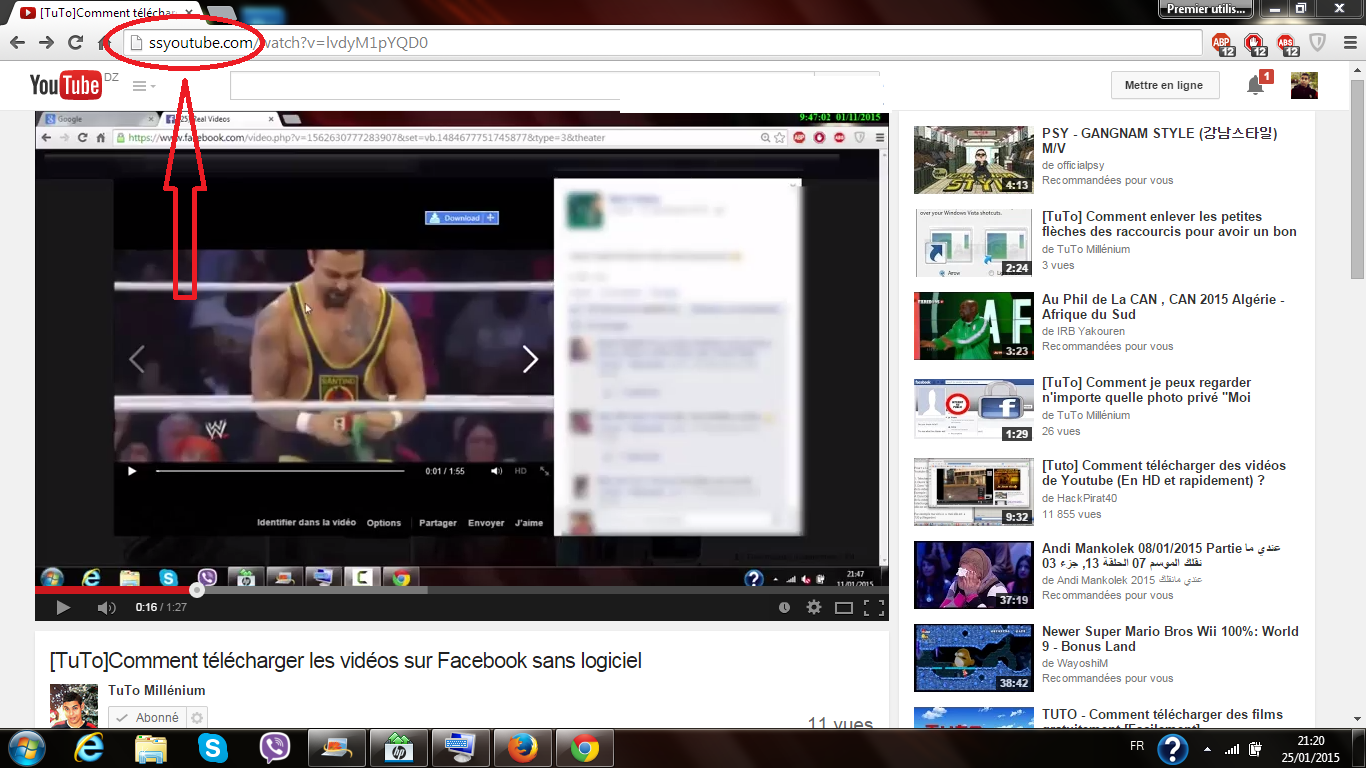Open the FR language selector in the taskbar
This screenshot has height=768, width=1366.
click(1137, 747)
